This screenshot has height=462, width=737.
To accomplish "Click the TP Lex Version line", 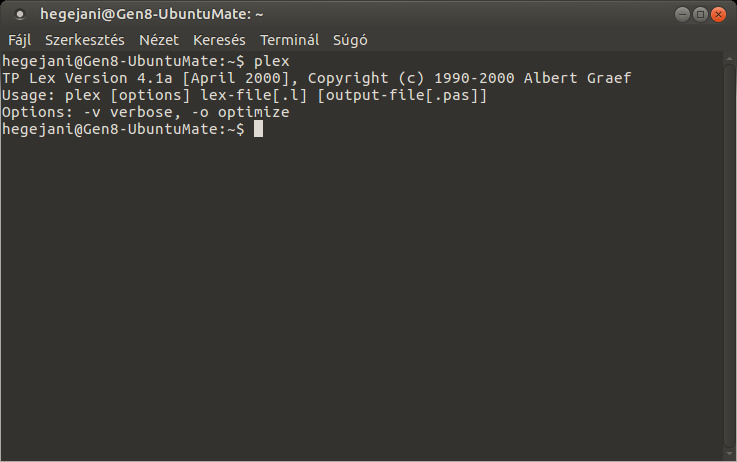I will pos(316,78).
